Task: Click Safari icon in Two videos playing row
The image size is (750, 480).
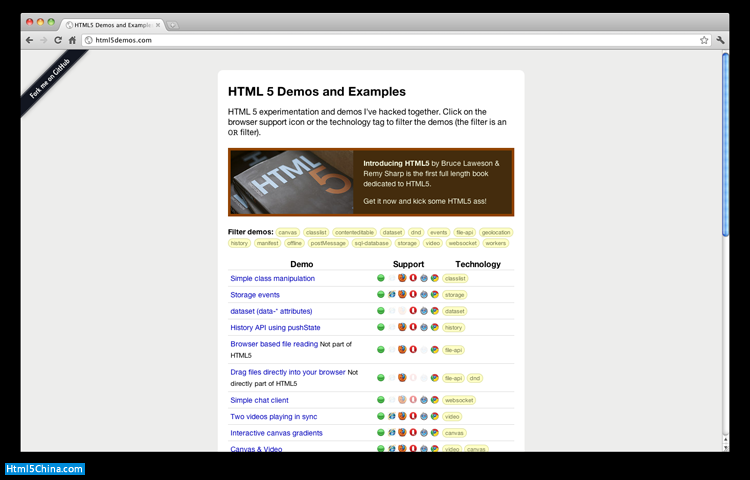Action: tap(424, 416)
